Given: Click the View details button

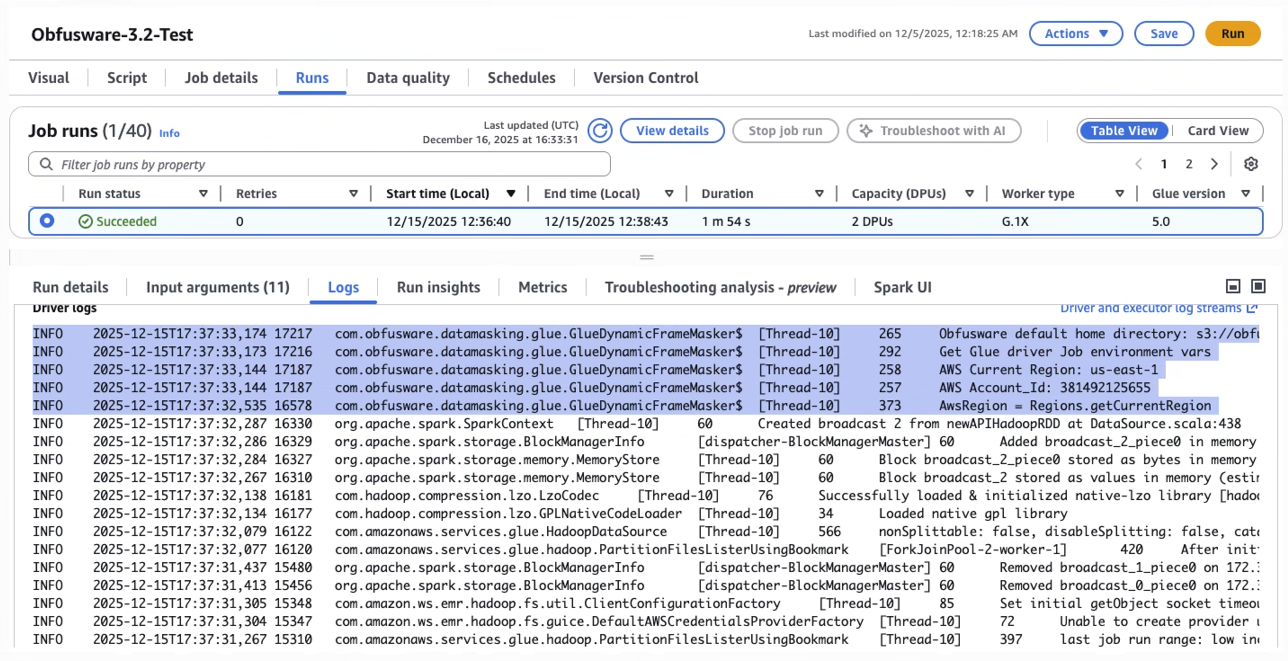Looking at the screenshot, I should click(672, 131).
